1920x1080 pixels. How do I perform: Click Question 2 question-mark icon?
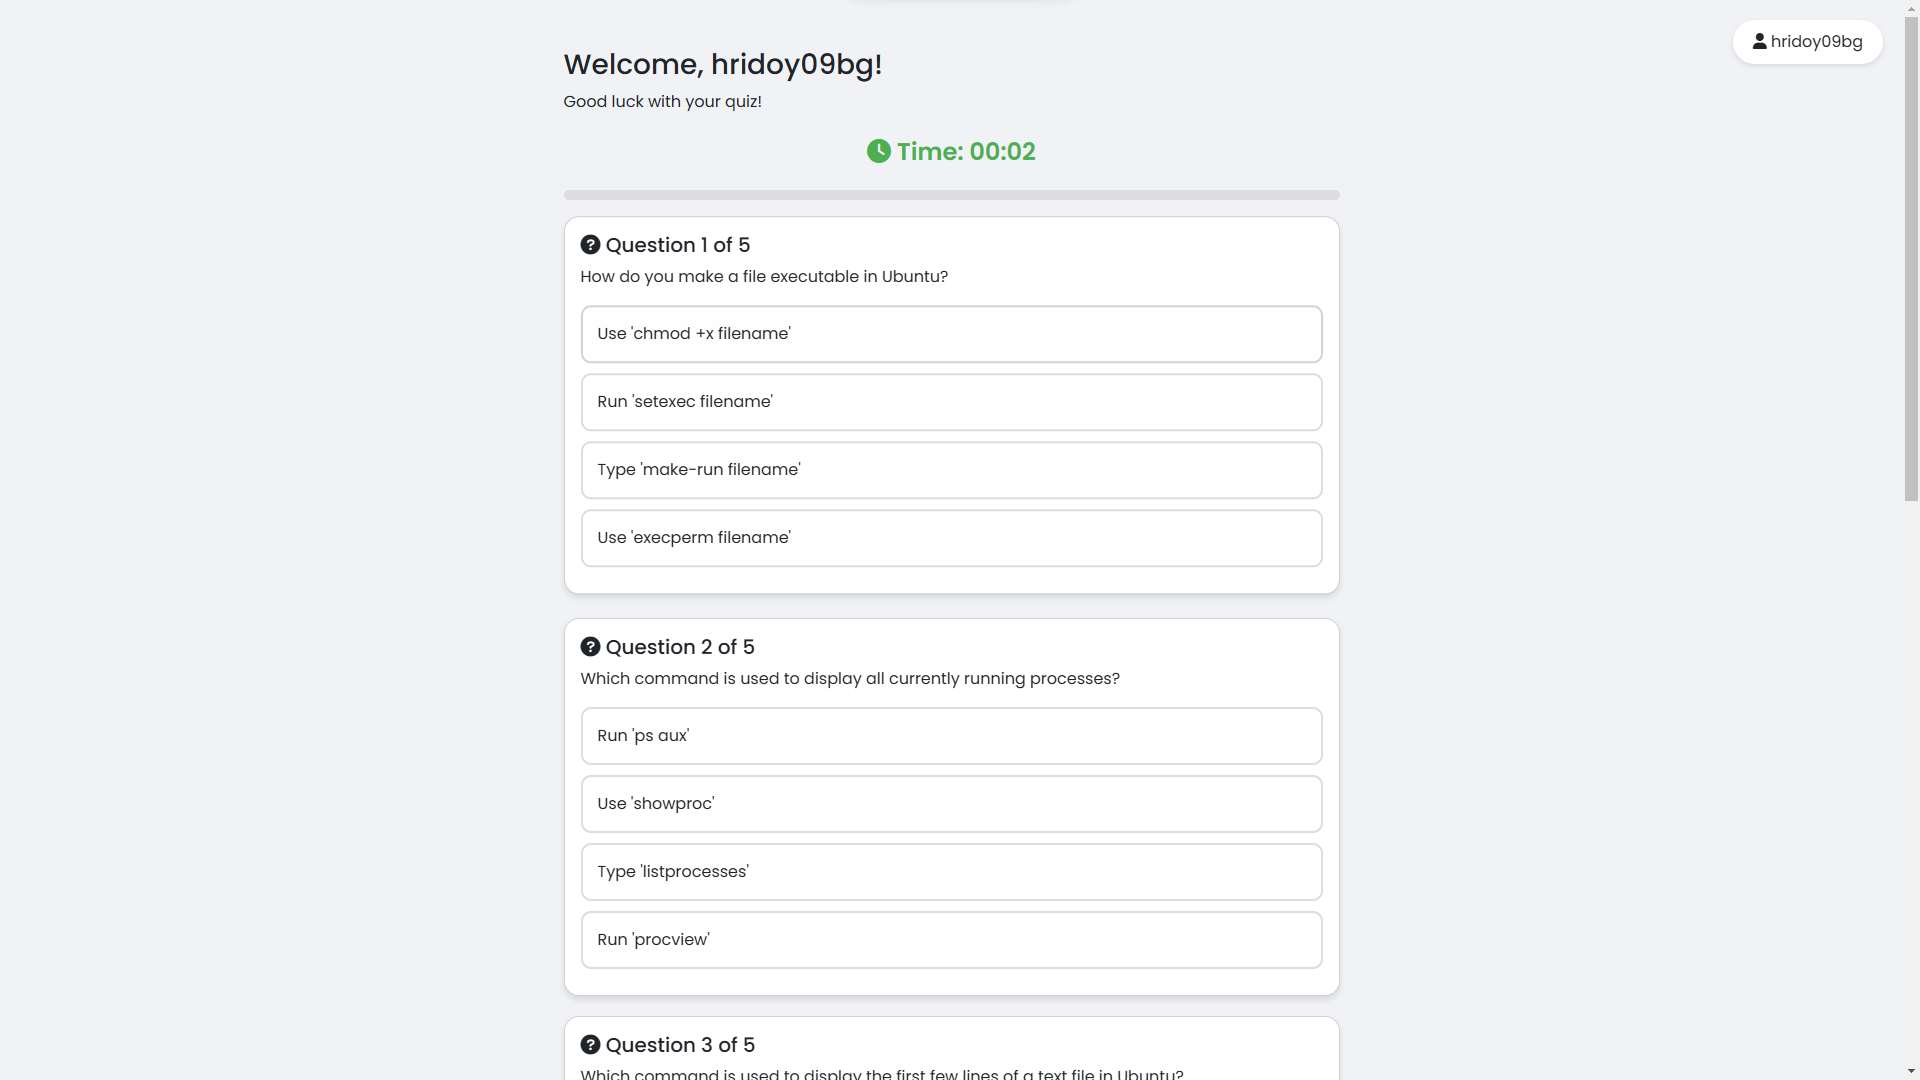(x=590, y=647)
